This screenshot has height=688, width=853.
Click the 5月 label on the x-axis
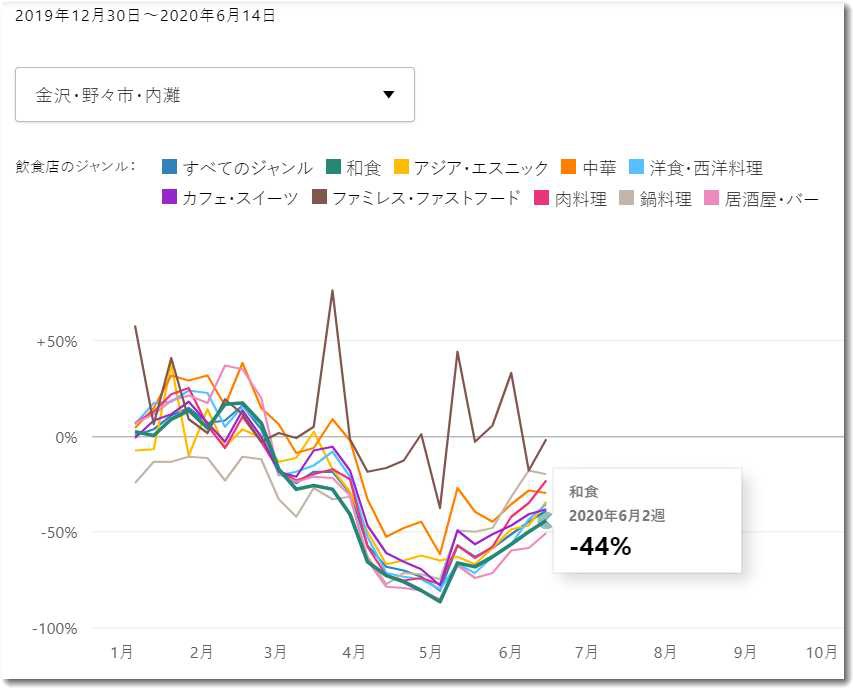coord(430,652)
